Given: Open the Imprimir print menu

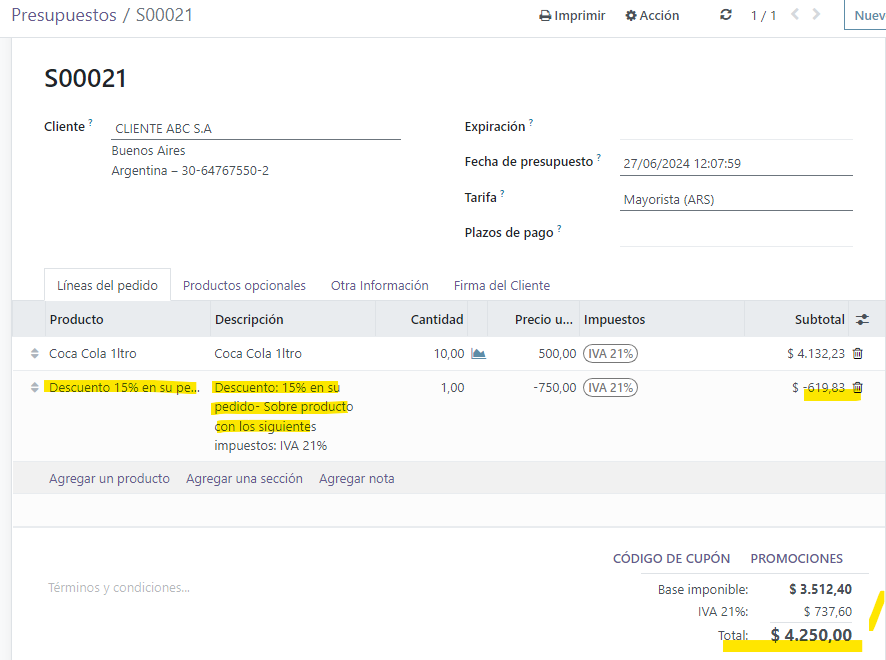Looking at the screenshot, I should [x=572, y=16].
